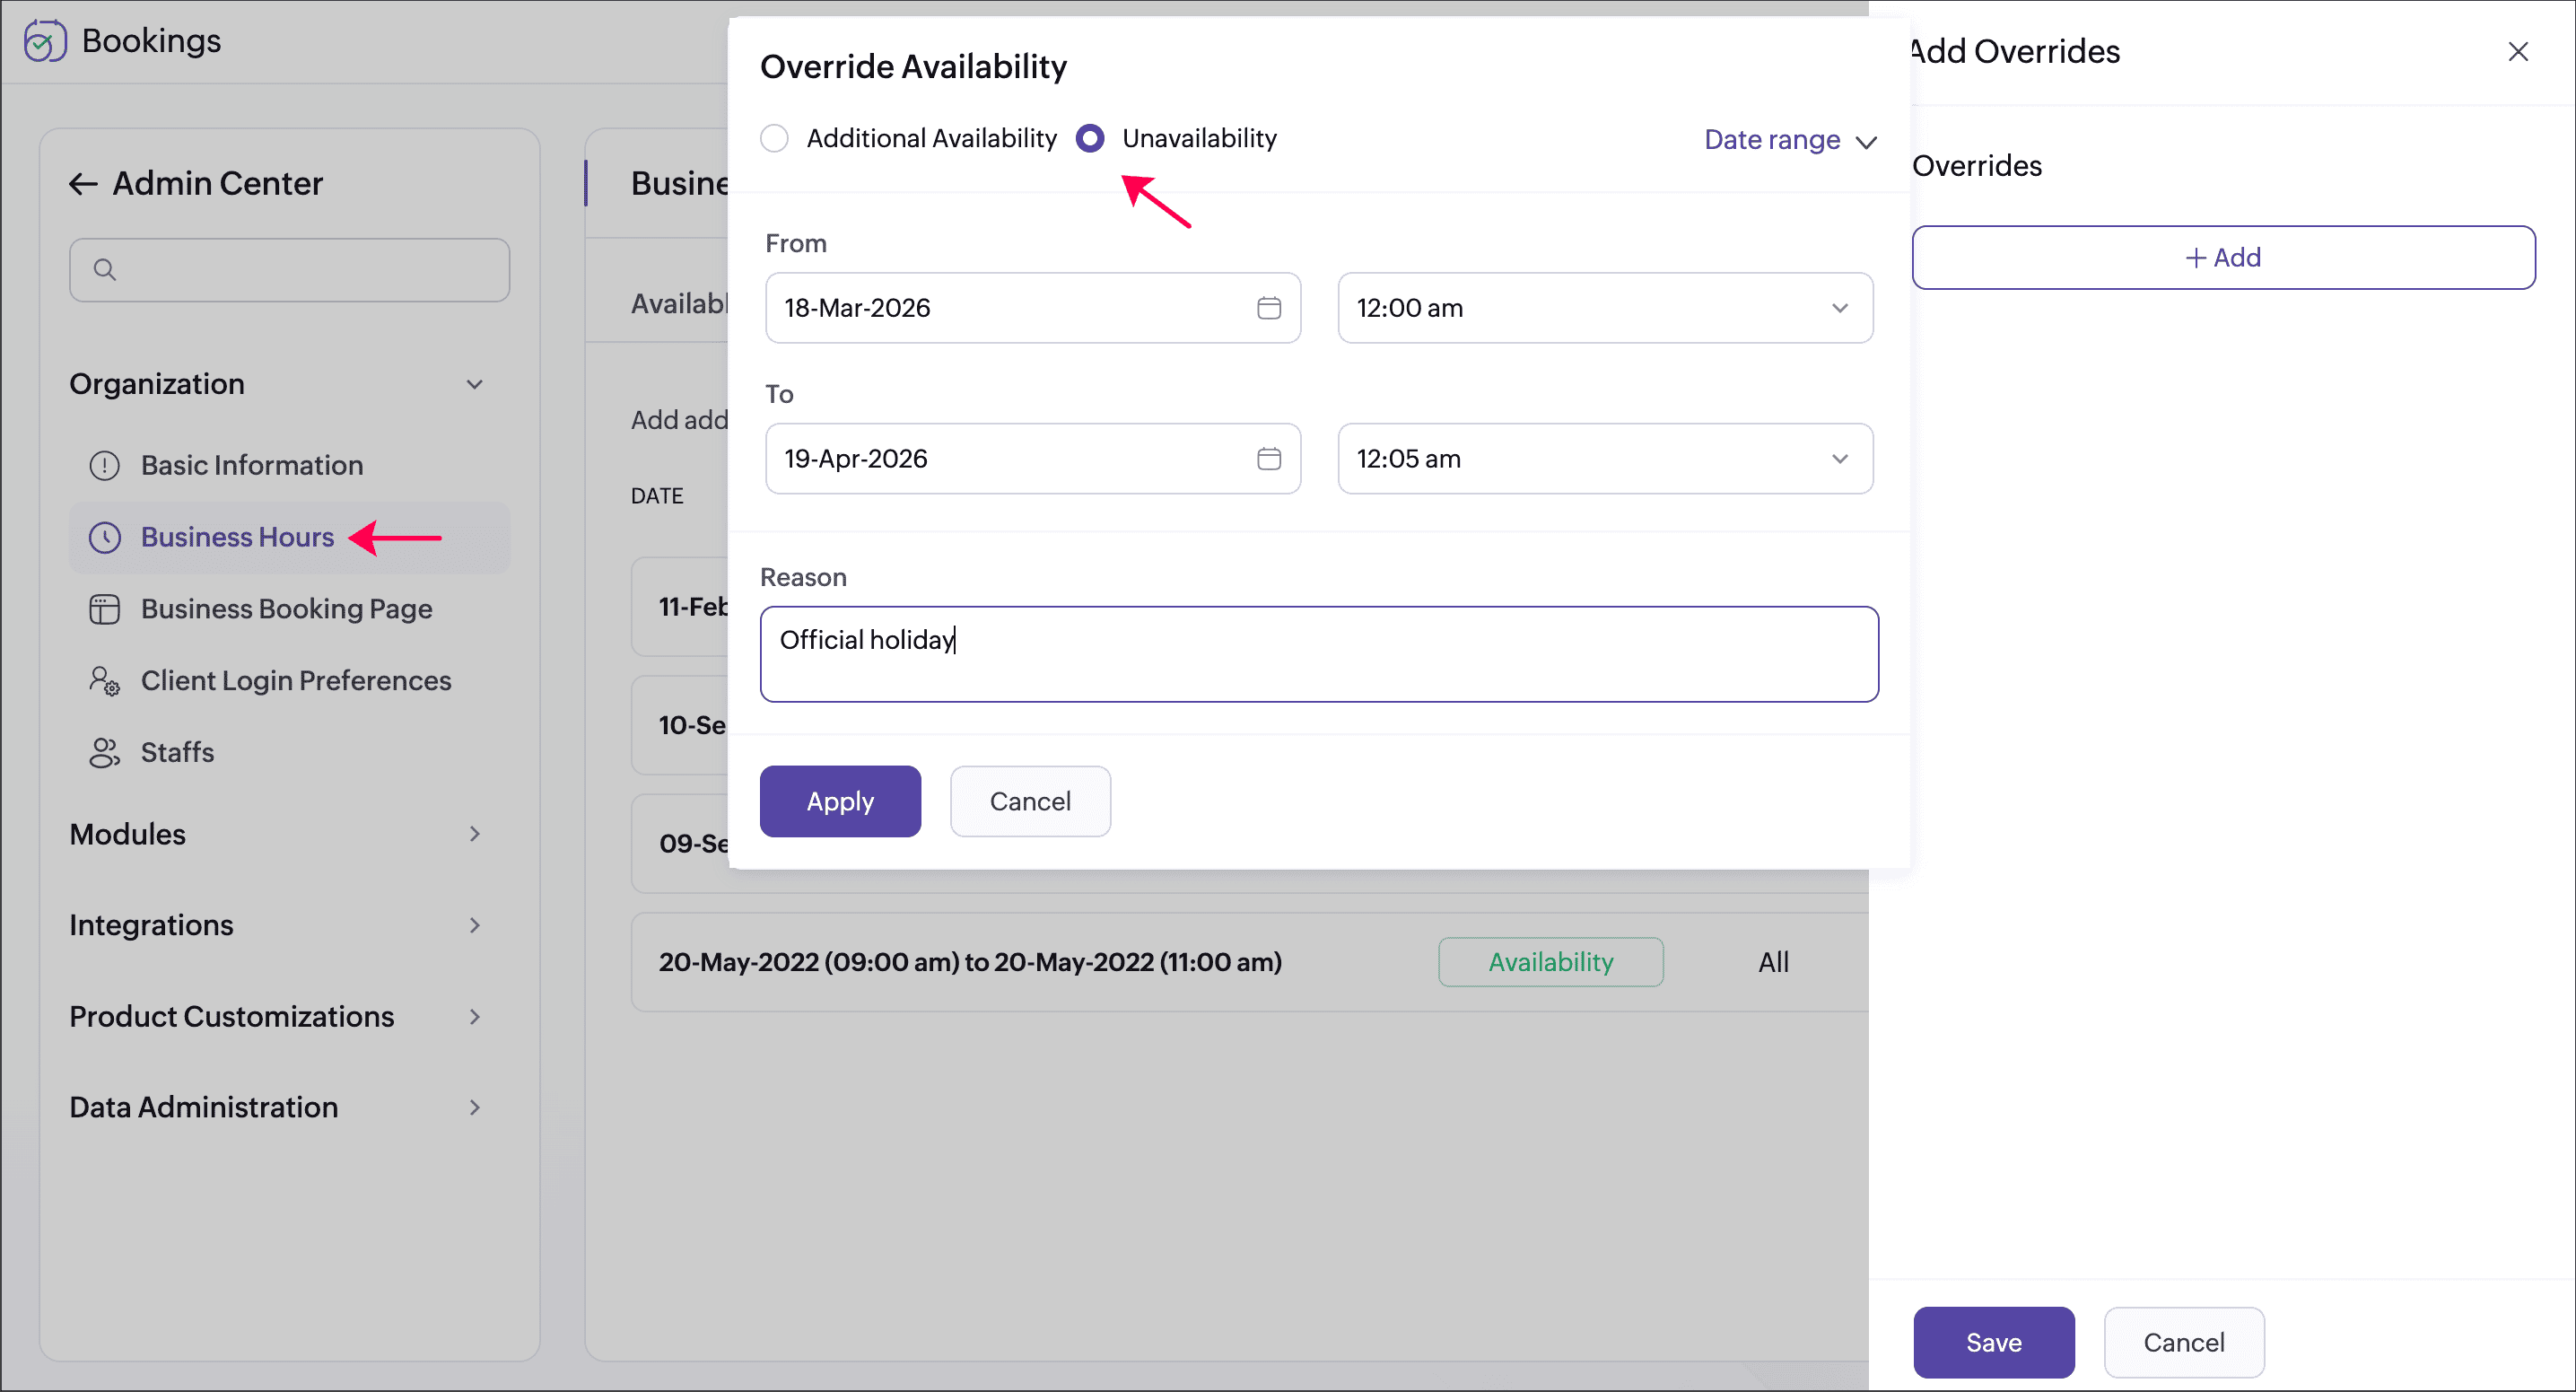Open the Date range dropdown

point(1789,140)
